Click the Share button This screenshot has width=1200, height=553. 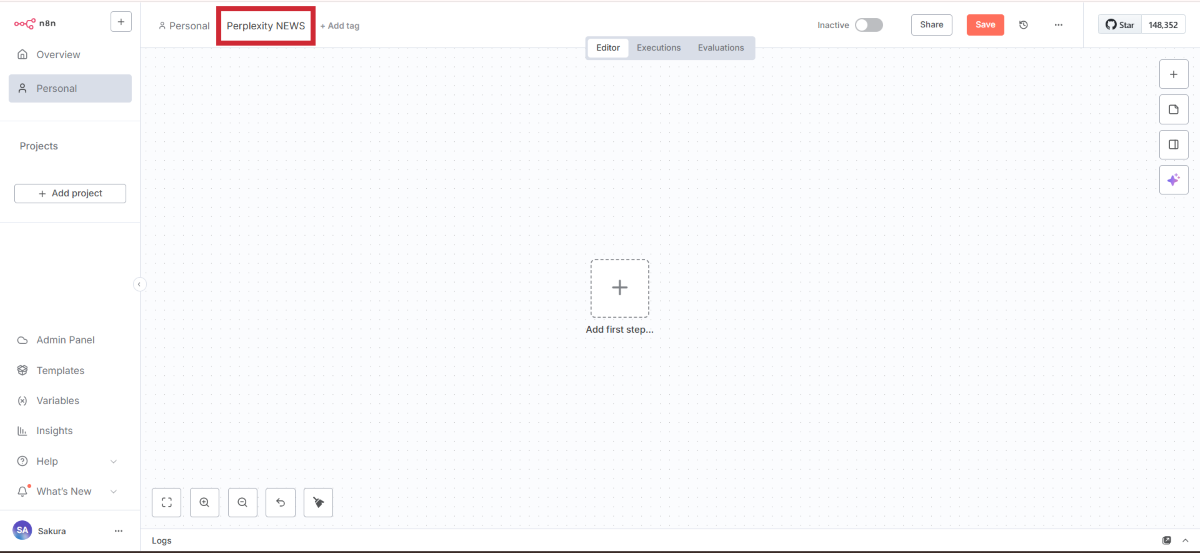pos(931,25)
